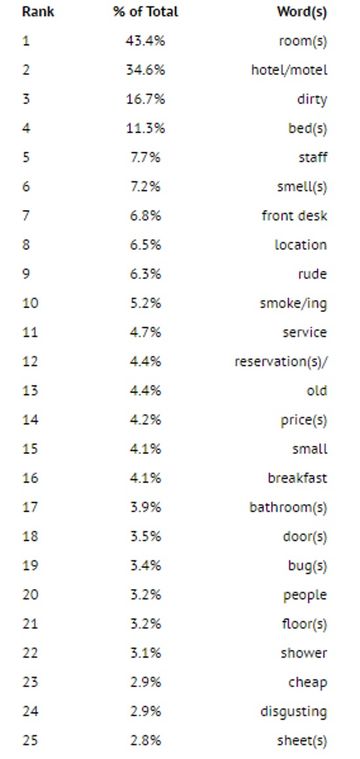Click the Rank column header

pos(38,12)
